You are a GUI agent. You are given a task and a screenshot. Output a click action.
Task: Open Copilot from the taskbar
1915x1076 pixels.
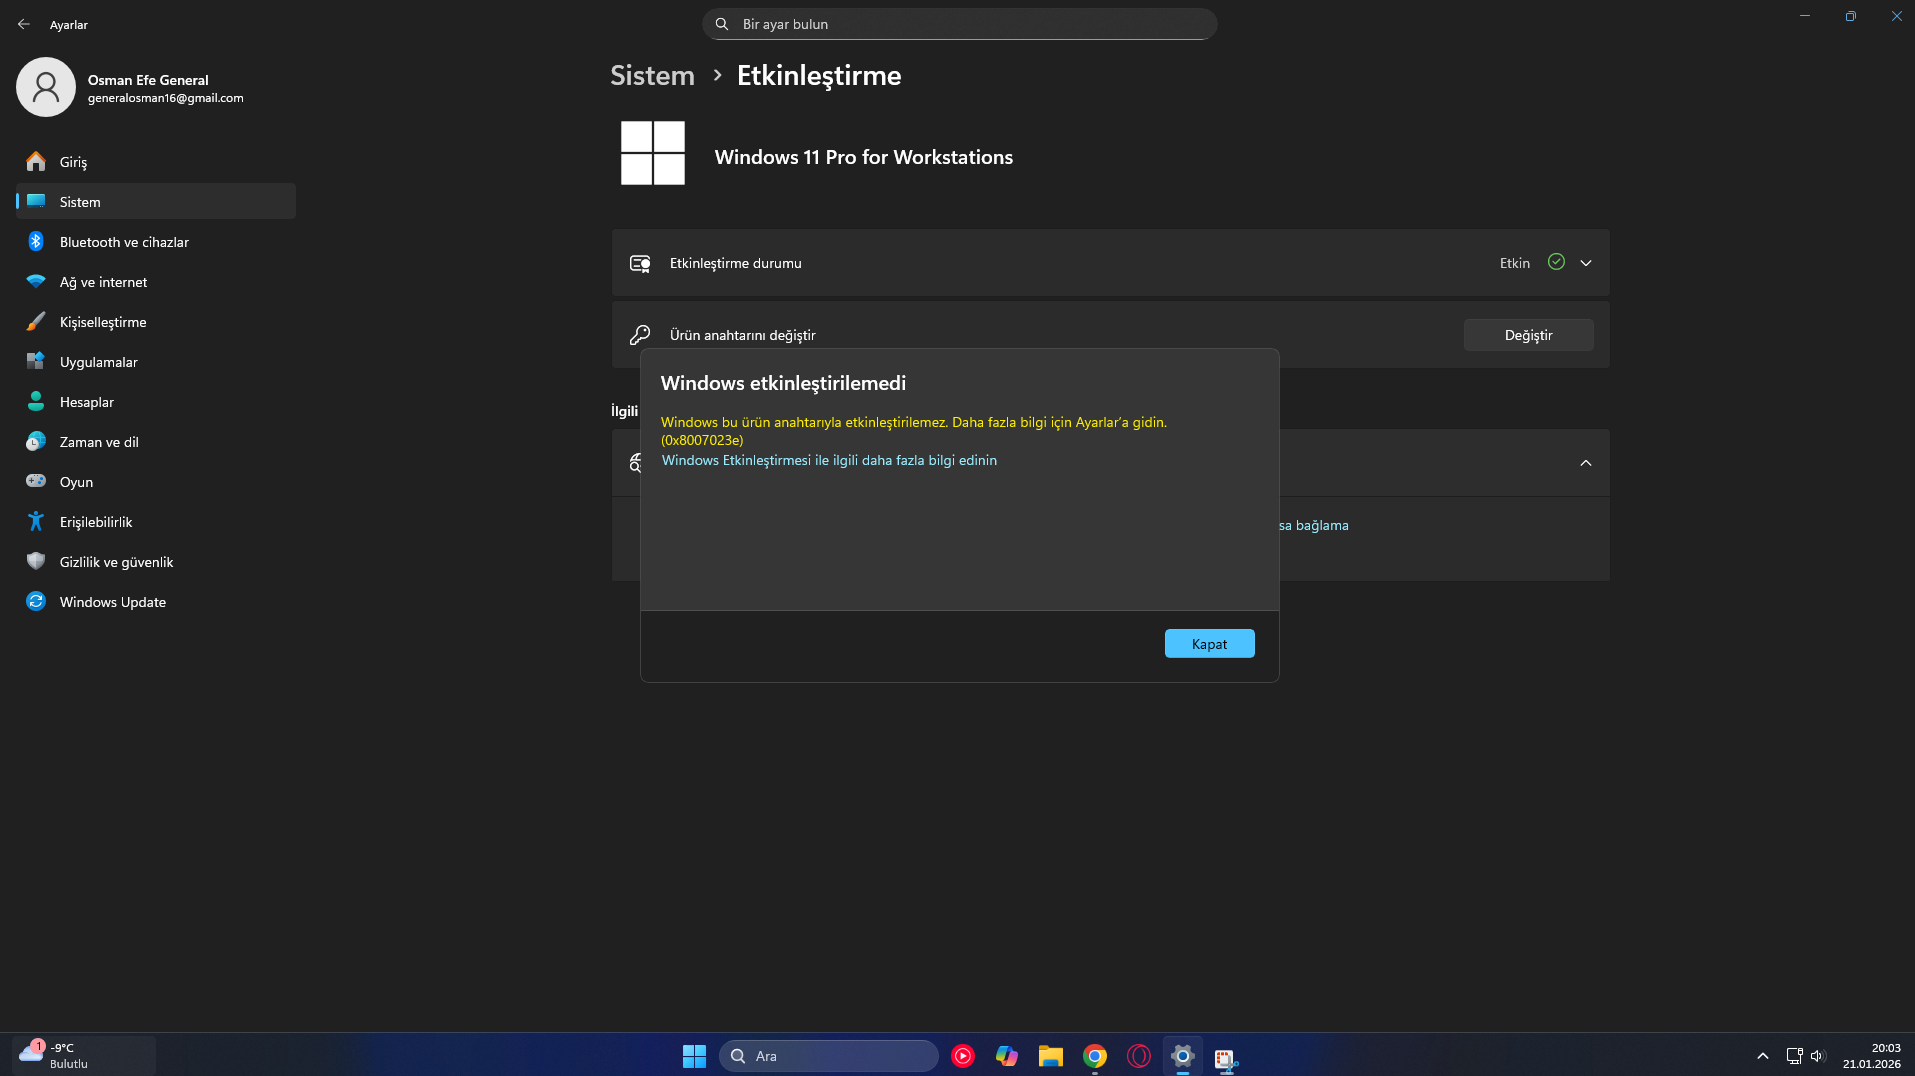pos(1007,1056)
